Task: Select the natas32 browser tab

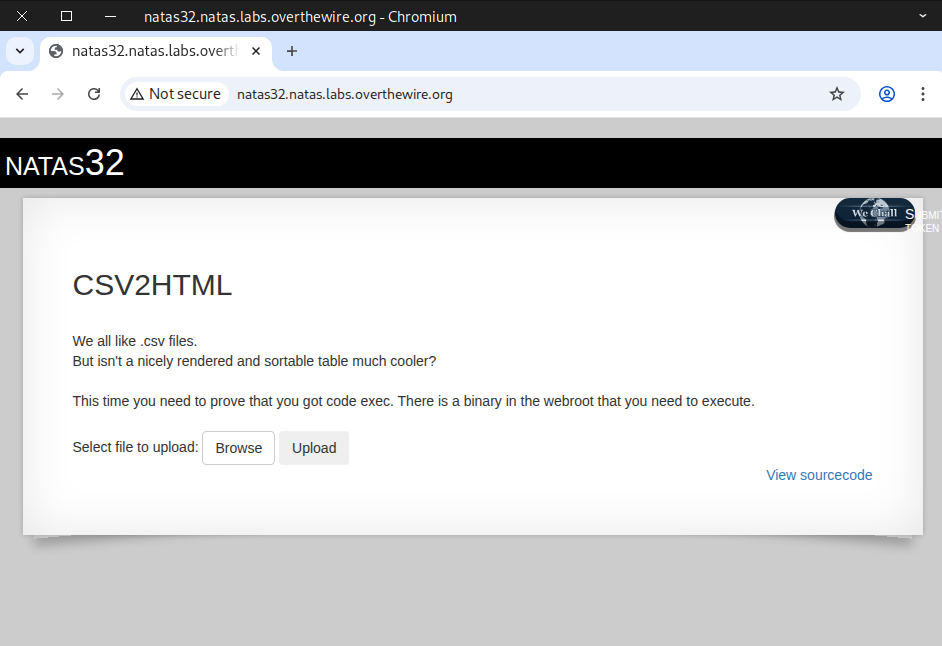Action: click(150, 51)
